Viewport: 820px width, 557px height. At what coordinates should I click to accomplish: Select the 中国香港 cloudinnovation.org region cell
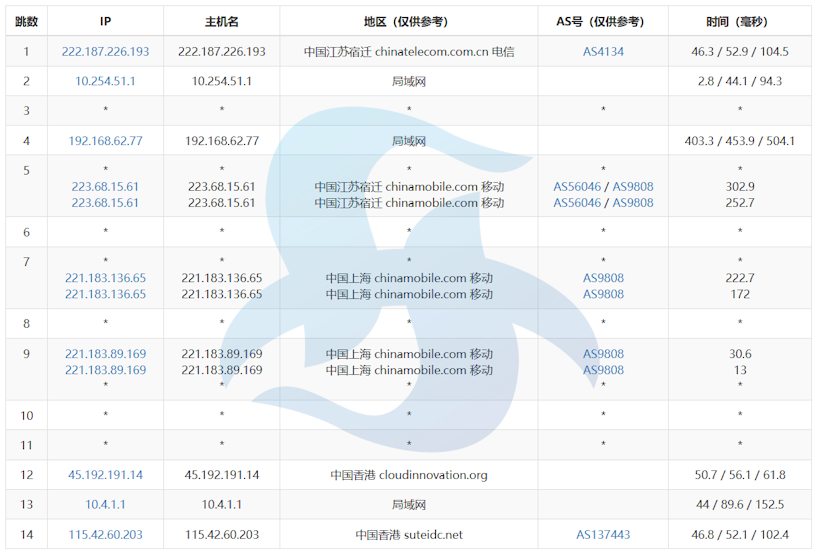tap(409, 475)
